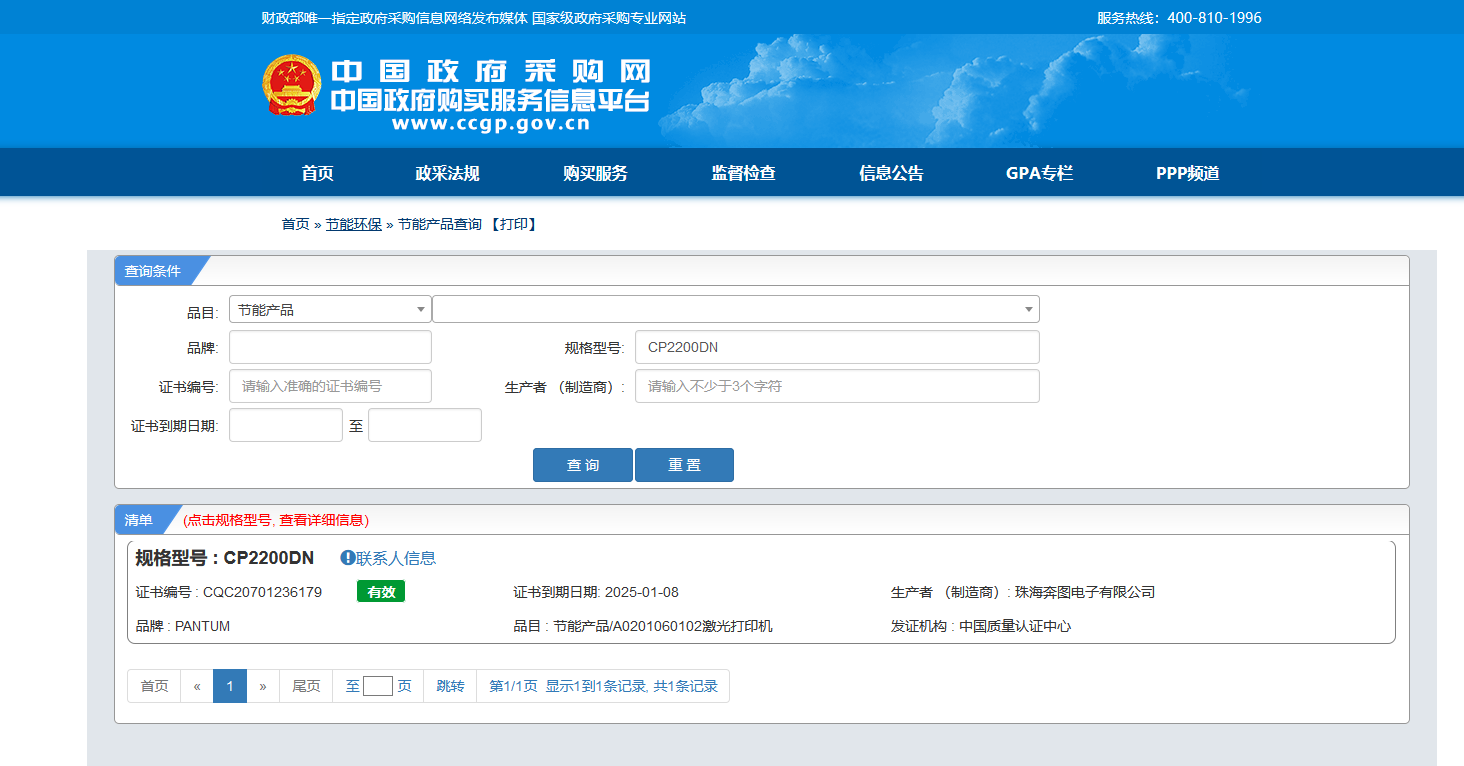
Task: Click the 节能环保 breadcrumb link
Action: click(354, 224)
